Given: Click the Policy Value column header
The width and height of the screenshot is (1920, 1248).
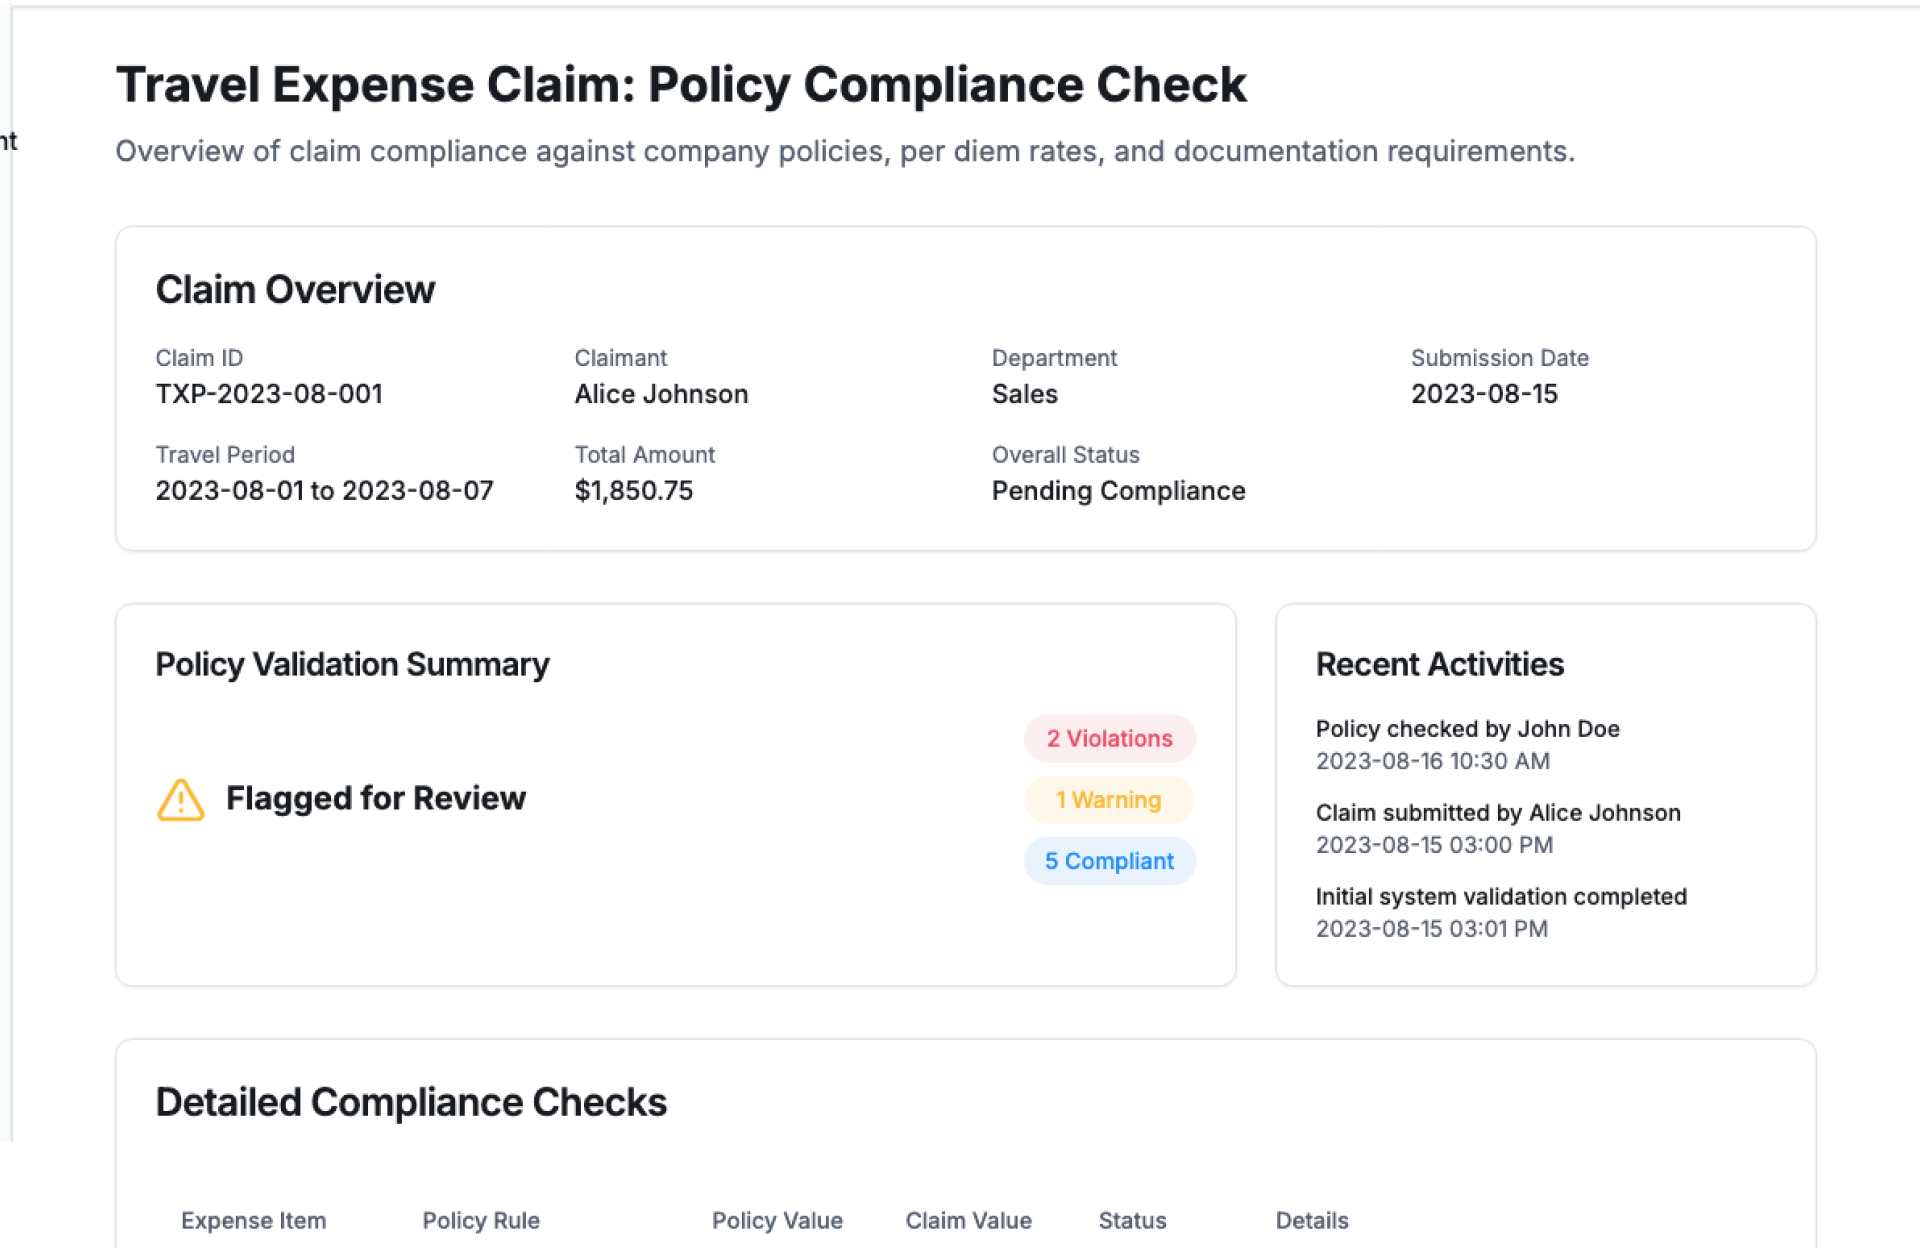Looking at the screenshot, I should click(x=777, y=1220).
